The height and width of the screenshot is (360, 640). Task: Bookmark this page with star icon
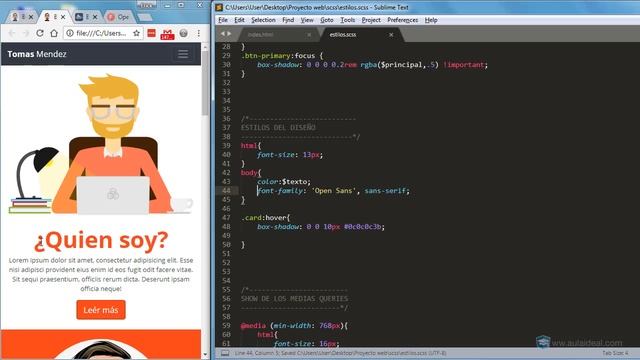136,33
